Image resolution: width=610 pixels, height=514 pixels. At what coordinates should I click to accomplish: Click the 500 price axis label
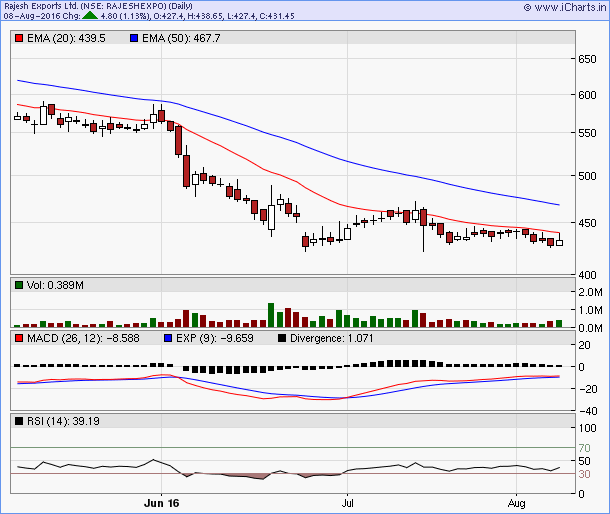(587, 176)
